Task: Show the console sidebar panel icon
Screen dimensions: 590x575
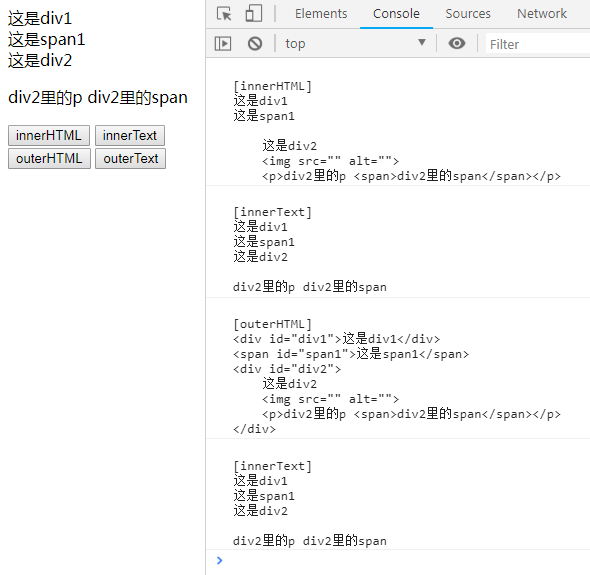Action: click(x=223, y=44)
